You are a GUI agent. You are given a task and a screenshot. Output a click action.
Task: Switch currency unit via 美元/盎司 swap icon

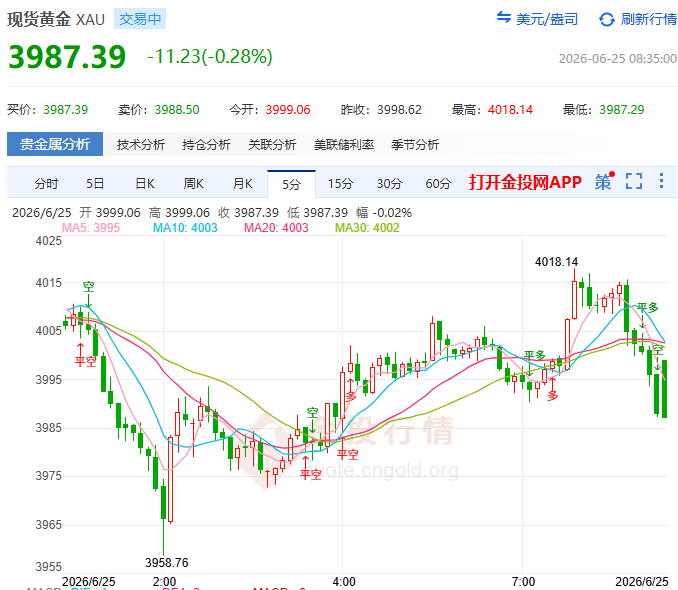tap(504, 18)
